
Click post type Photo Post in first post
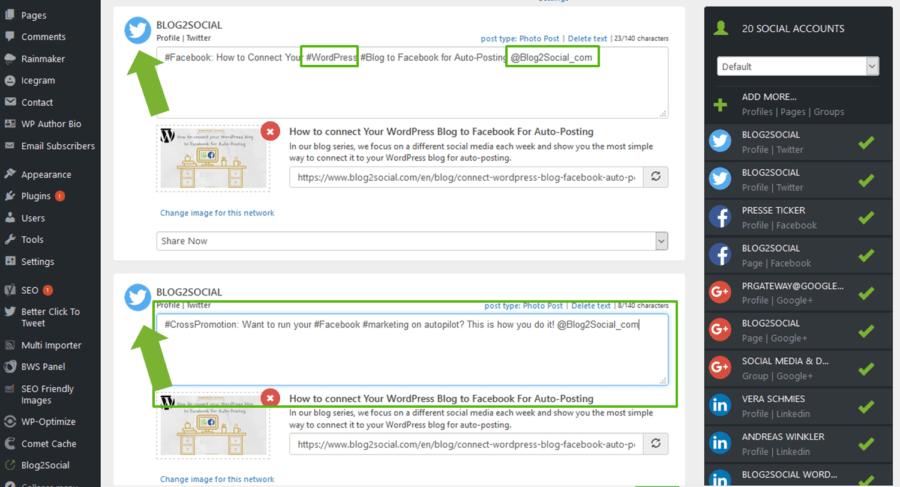click(520, 38)
